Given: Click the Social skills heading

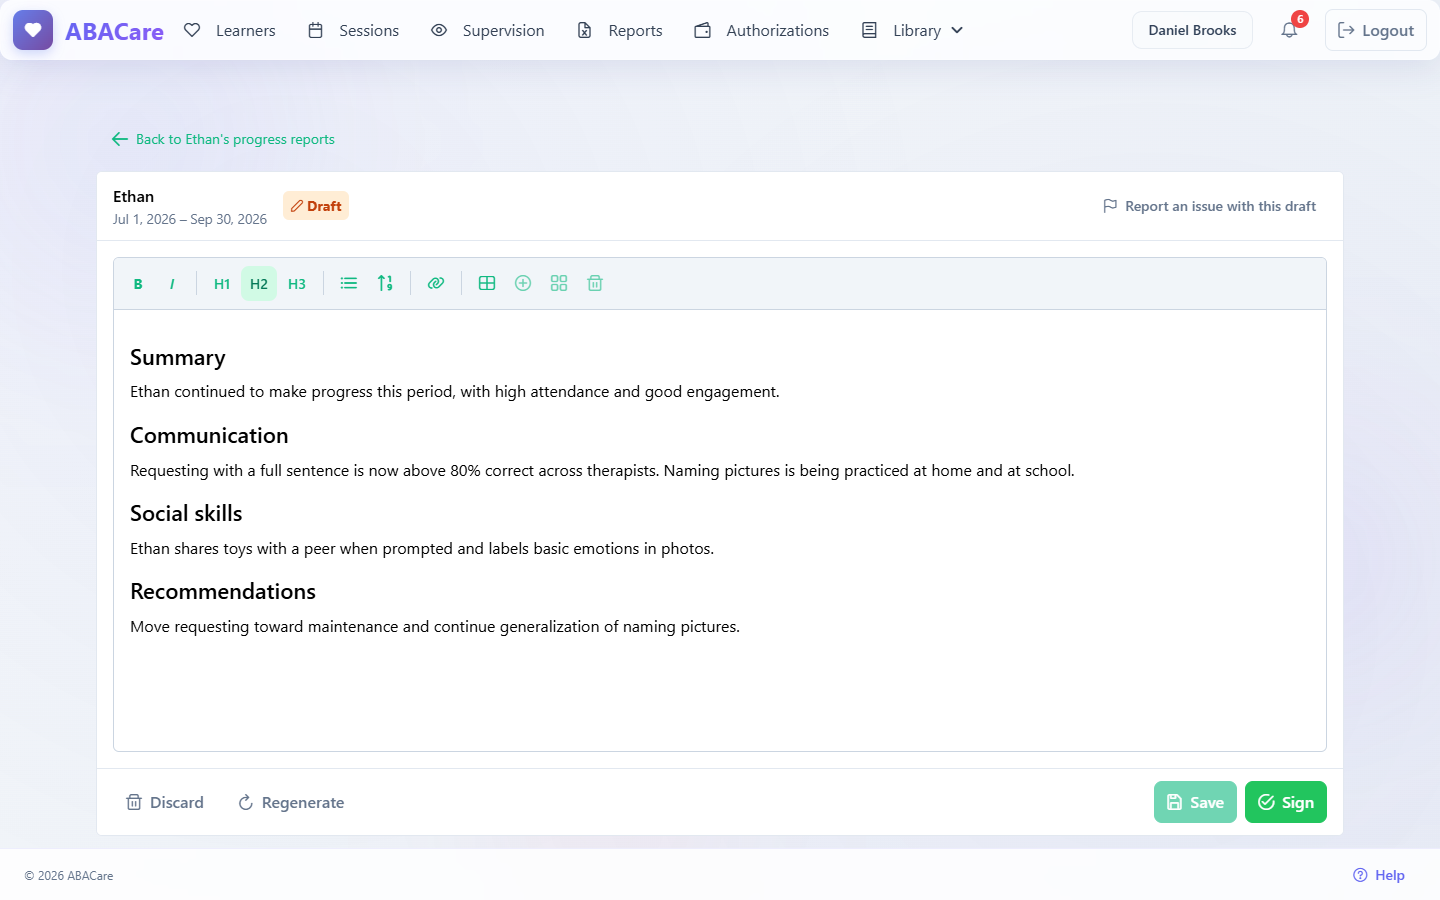Looking at the screenshot, I should click(x=186, y=514).
